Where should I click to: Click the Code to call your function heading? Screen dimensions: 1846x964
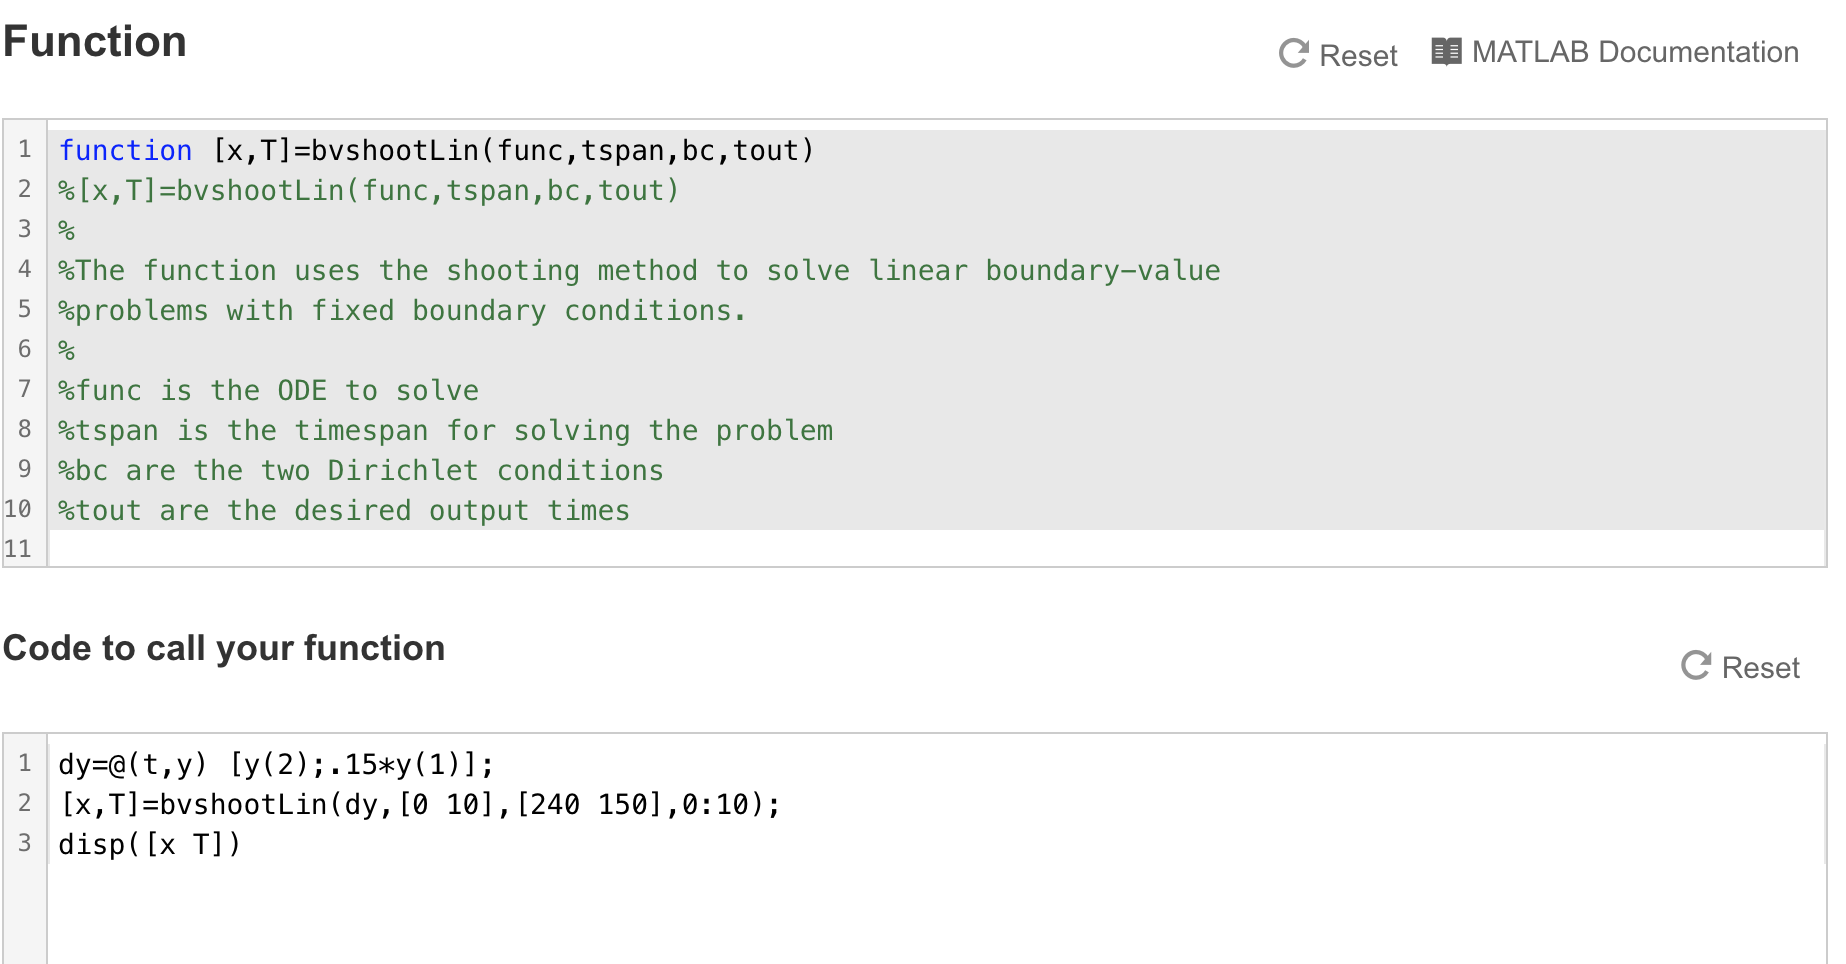[224, 647]
